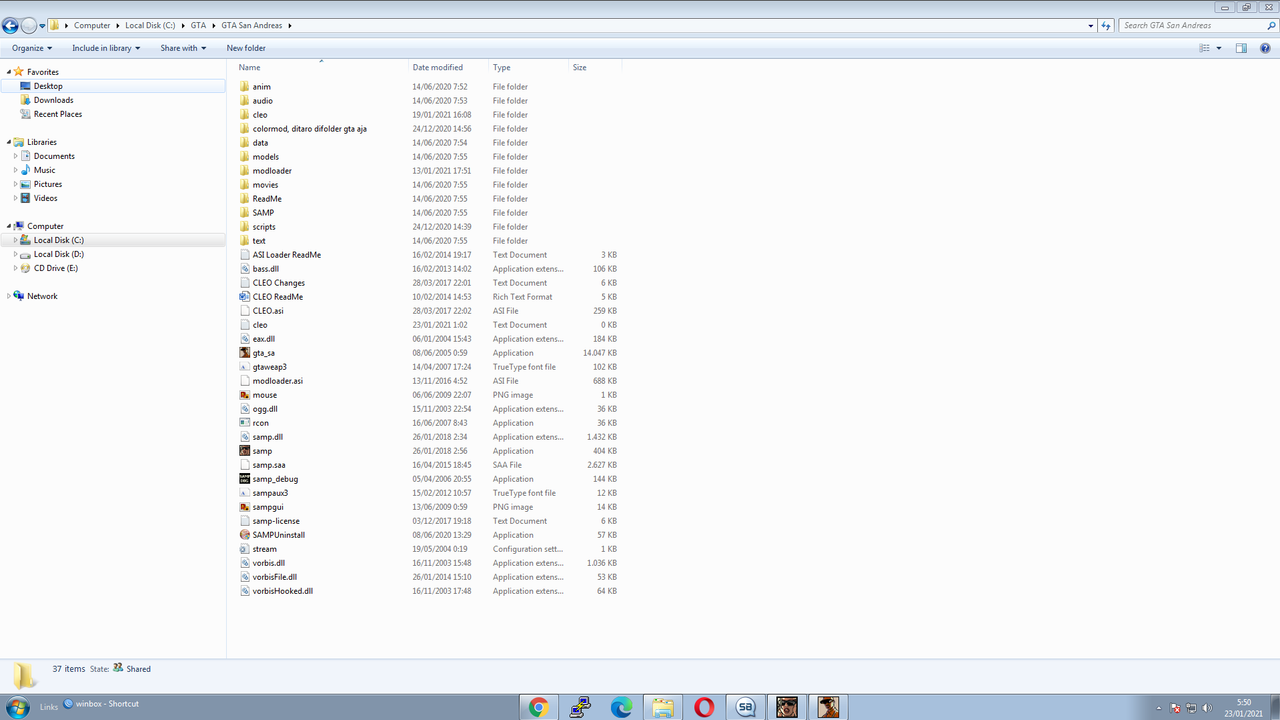The image size is (1280, 720).
Task: Expand the Local Disk (D:) node
Action: tap(15, 254)
